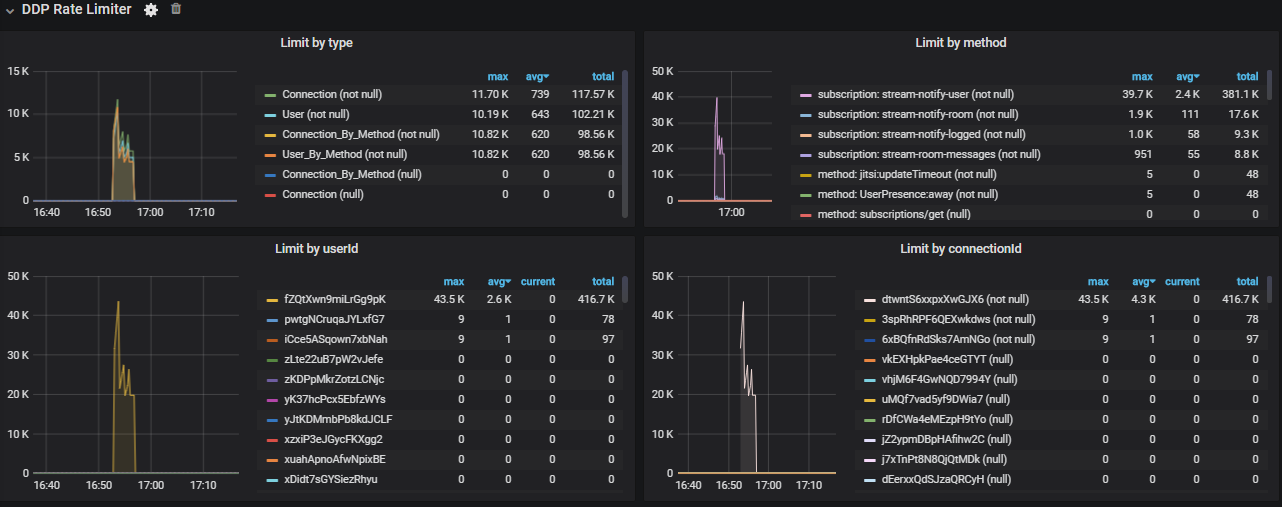Viewport: 1282px width, 507px height.
Task: Sort Limit by method by max column
Action: click(x=1142, y=77)
